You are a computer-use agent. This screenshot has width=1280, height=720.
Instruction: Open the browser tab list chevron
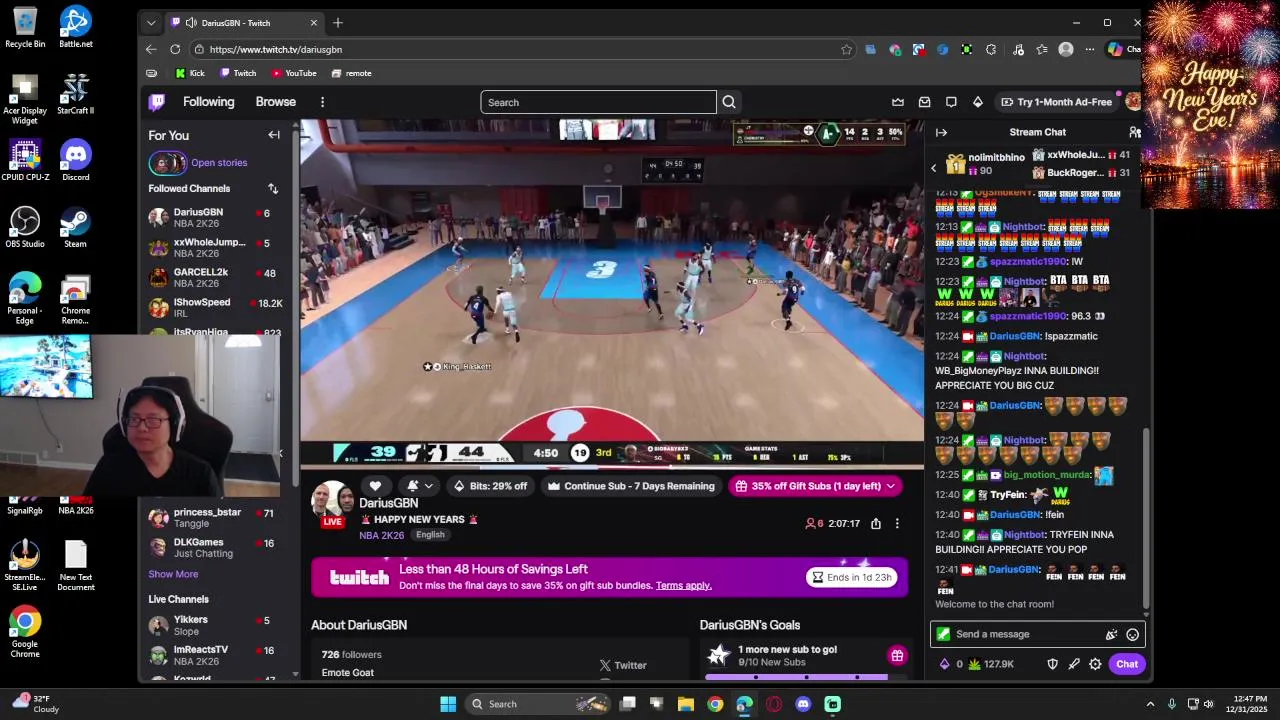151,22
